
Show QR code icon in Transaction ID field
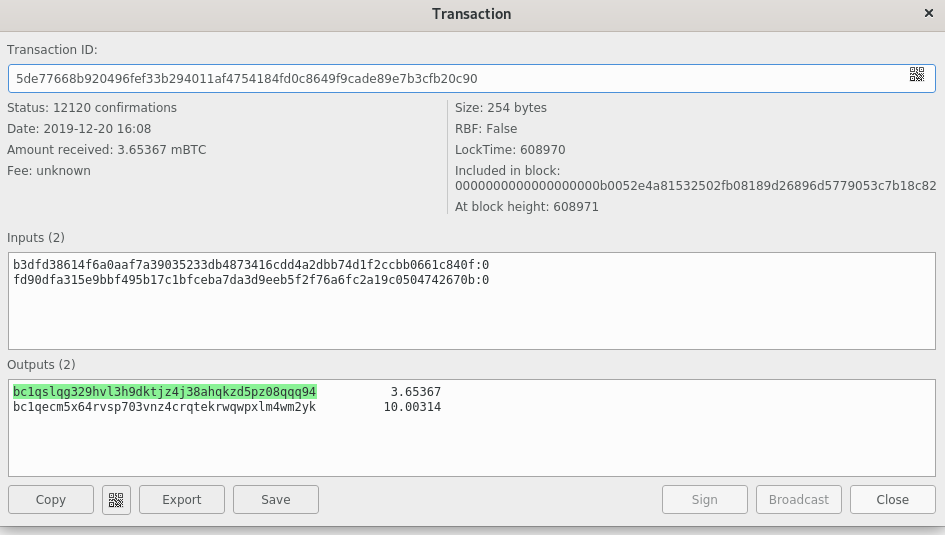click(917, 74)
